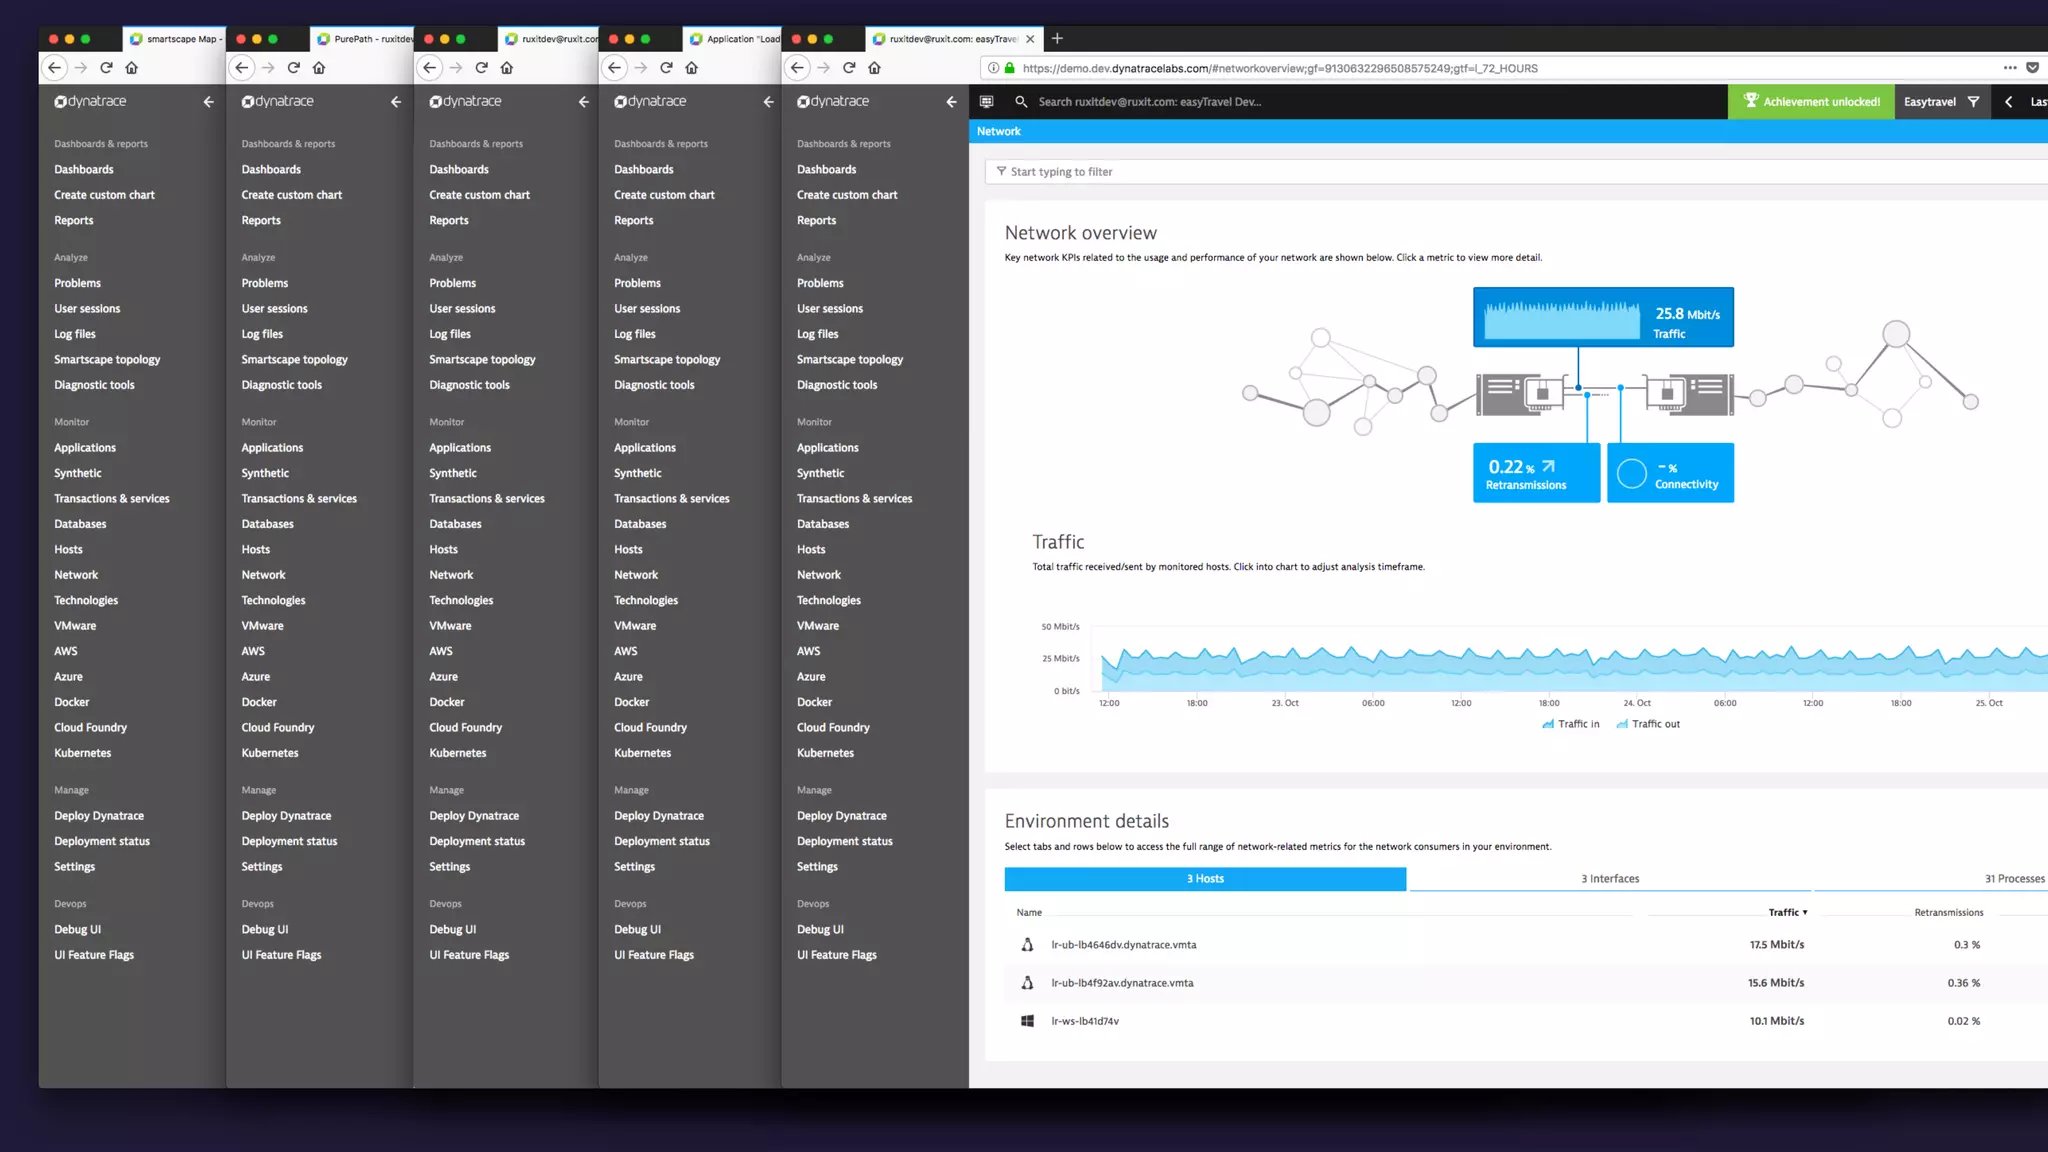Collapse sidebar with arrow next to rightmost Dynatrace logo

(951, 102)
